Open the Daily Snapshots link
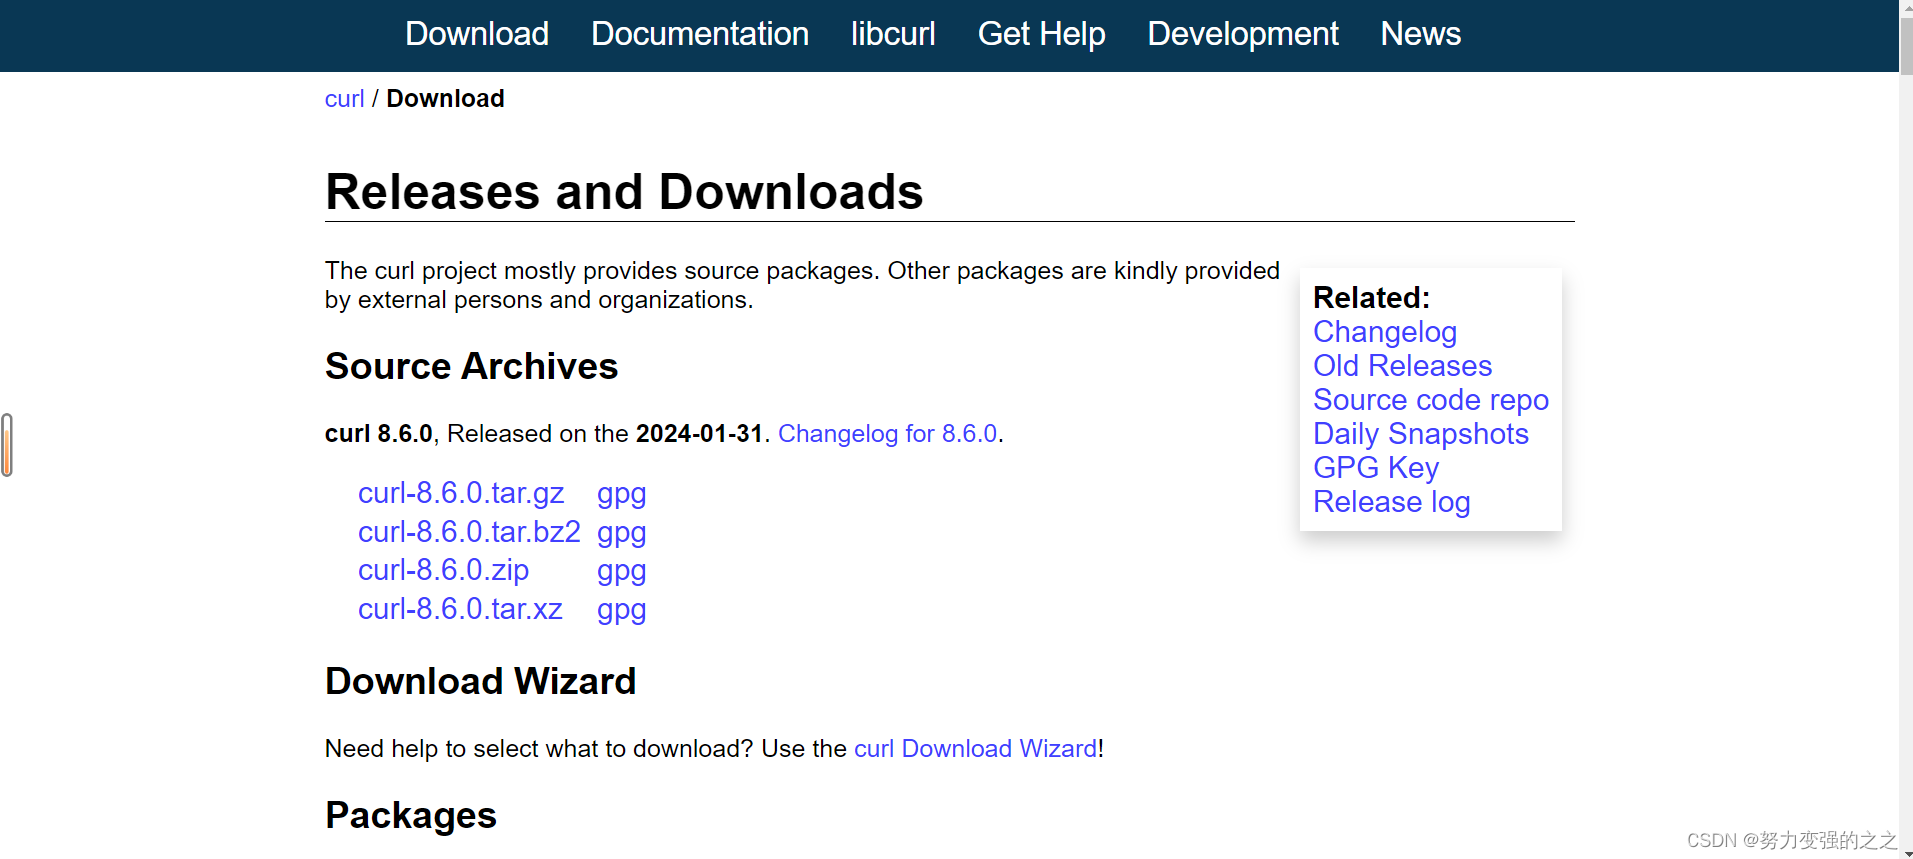The width and height of the screenshot is (1913, 859). pos(1421,435)
